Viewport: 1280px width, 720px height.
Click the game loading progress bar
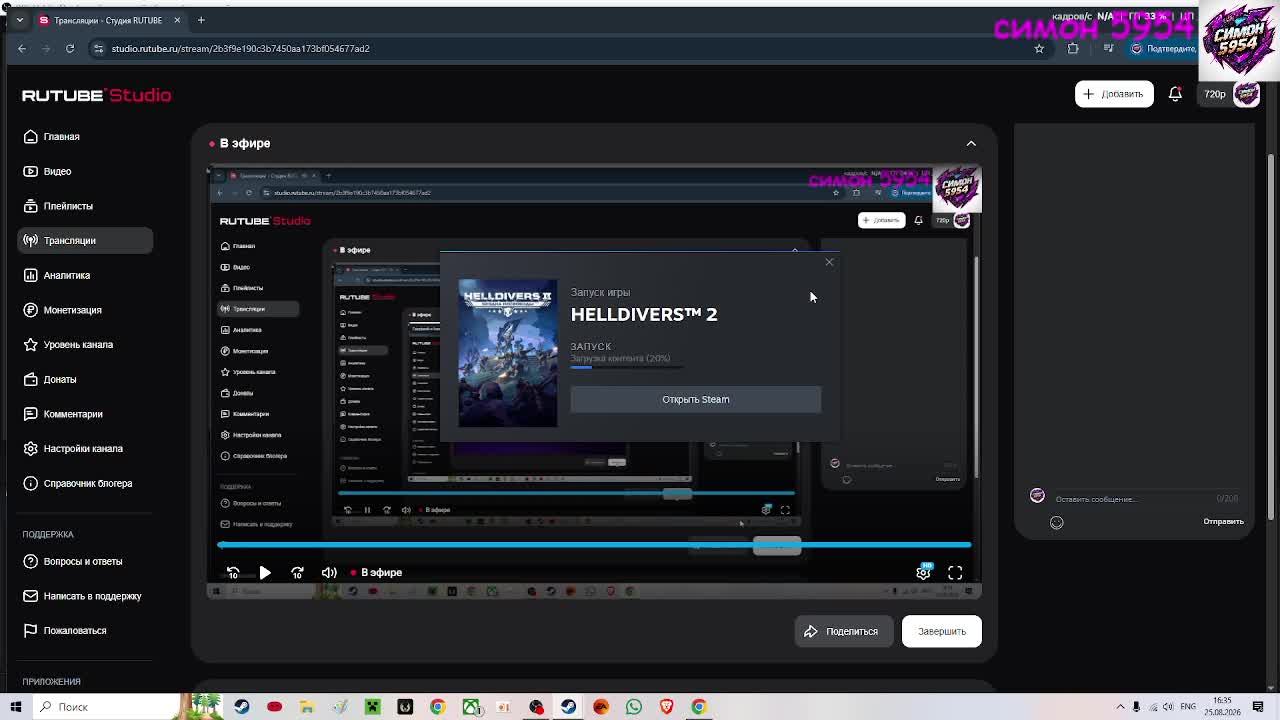tap(628, 367)
